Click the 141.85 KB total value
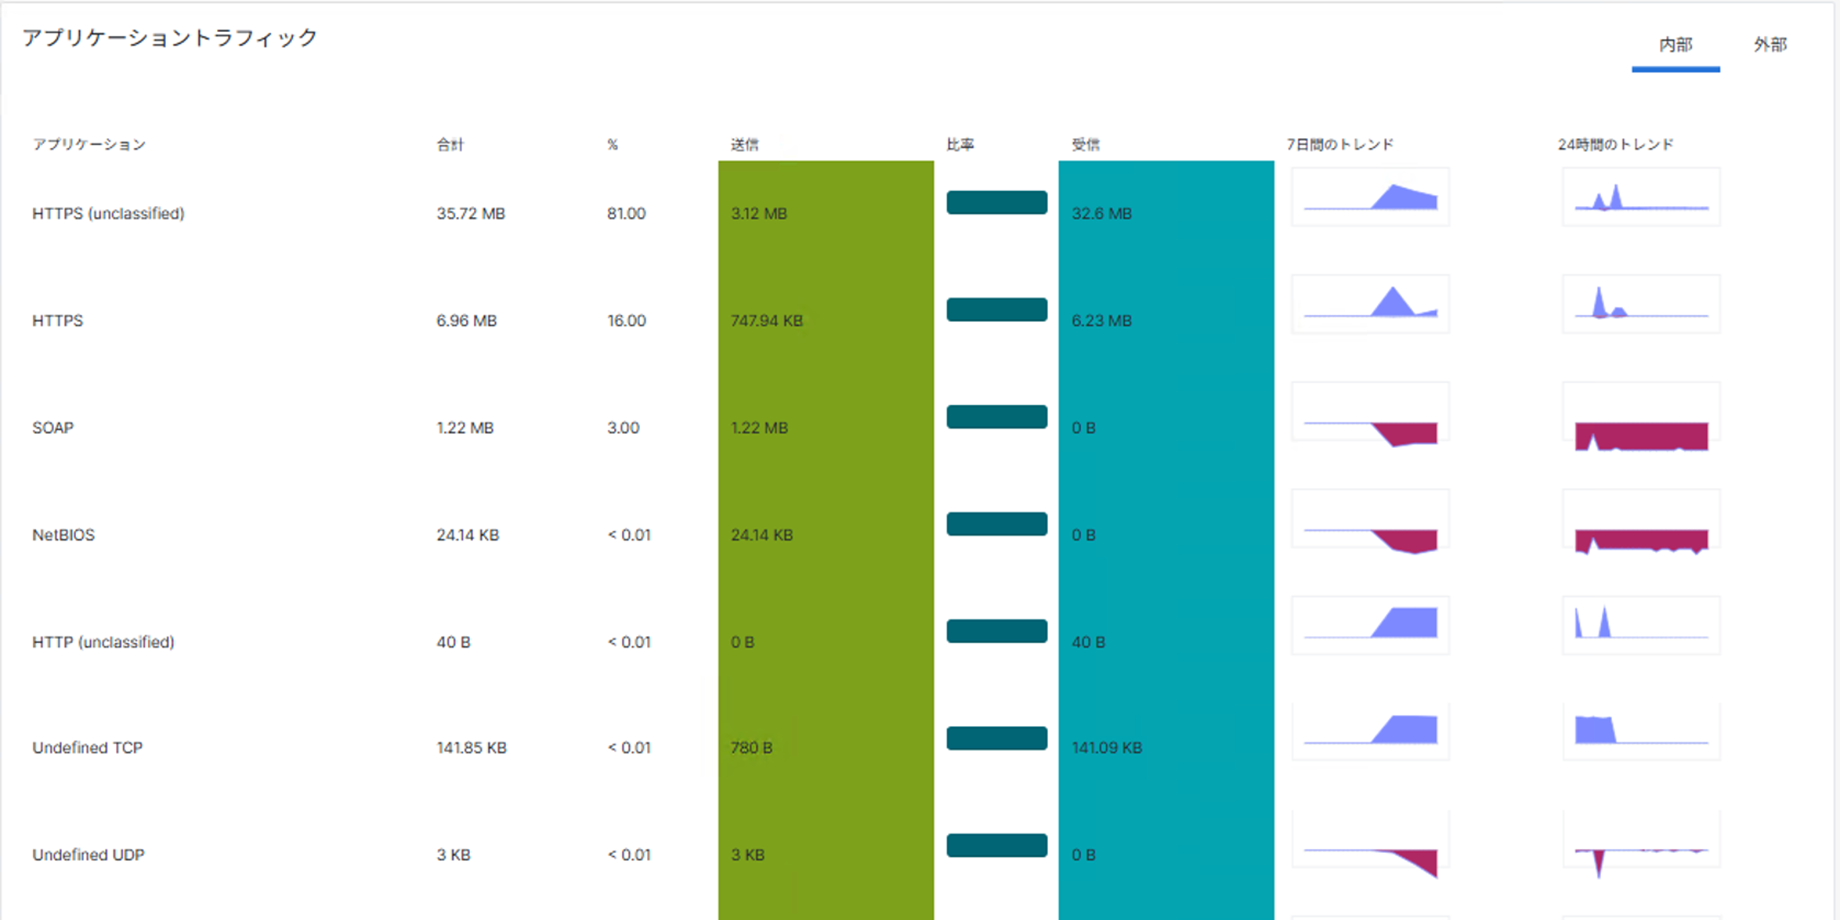Image resolution: width=1840 pixels, height=920 pixels. (471, 748)
